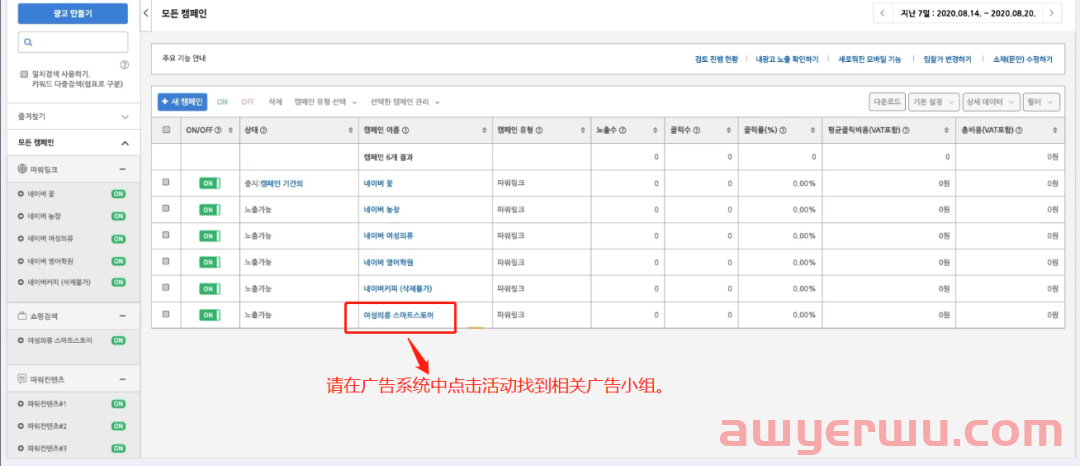Click help icon in 캠페인 이름 column header
Image resolution: width=1080 pixels, height=466 pixels.
point(406,130)
